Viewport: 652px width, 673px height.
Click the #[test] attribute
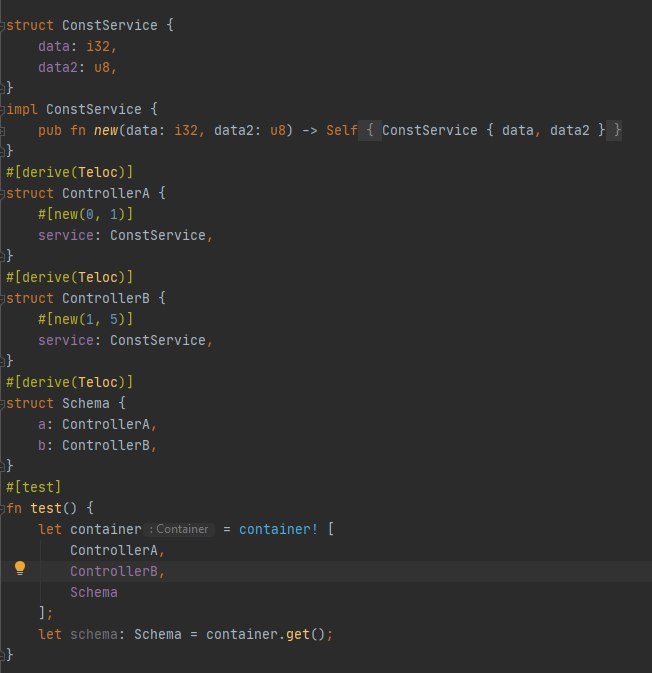(x=33, y=487)
